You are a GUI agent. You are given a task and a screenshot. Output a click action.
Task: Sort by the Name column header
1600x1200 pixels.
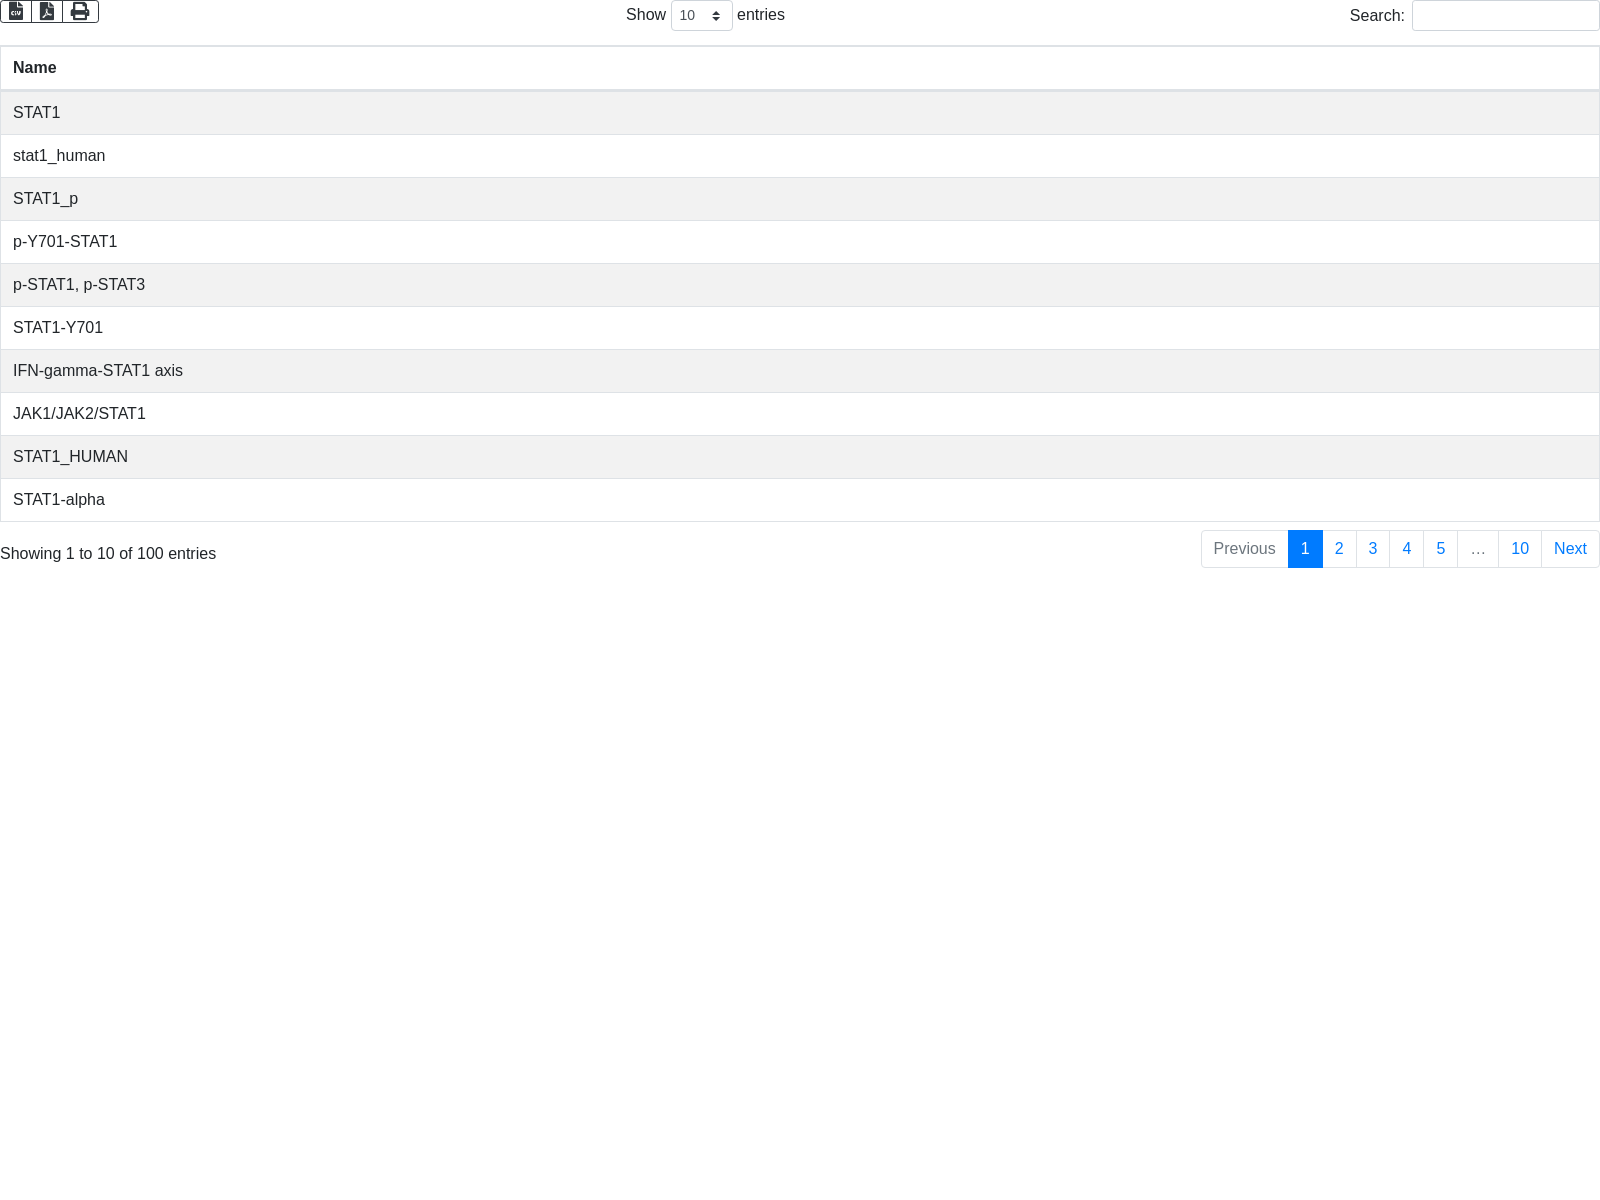tap(35, 68)
